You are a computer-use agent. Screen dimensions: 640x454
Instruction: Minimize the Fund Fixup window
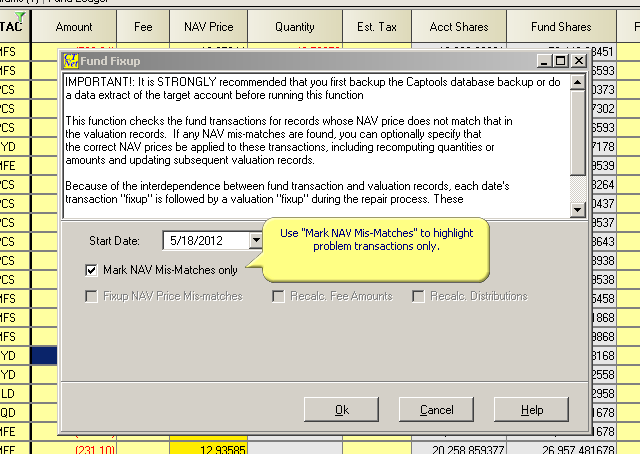coord(543,62)
